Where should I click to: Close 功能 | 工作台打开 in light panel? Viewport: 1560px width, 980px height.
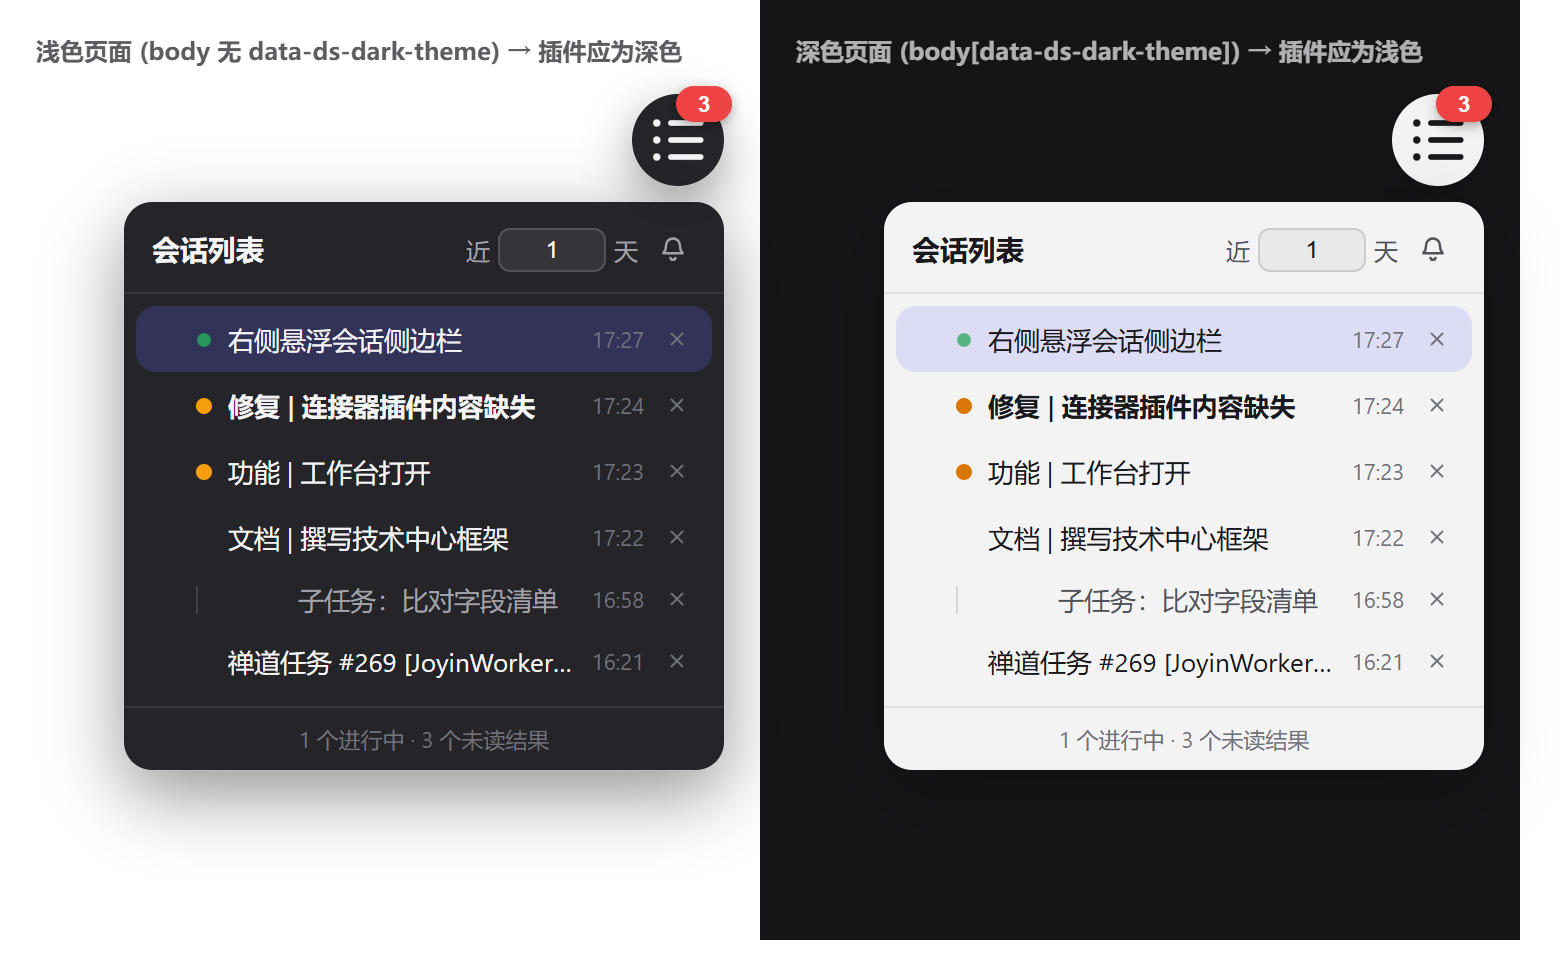(1437, 471)
